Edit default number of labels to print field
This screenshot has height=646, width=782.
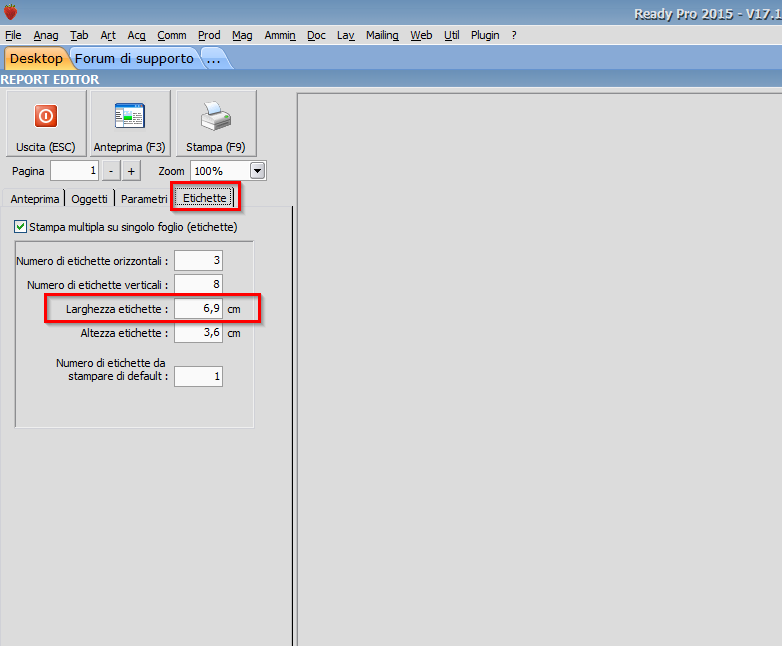198,376
